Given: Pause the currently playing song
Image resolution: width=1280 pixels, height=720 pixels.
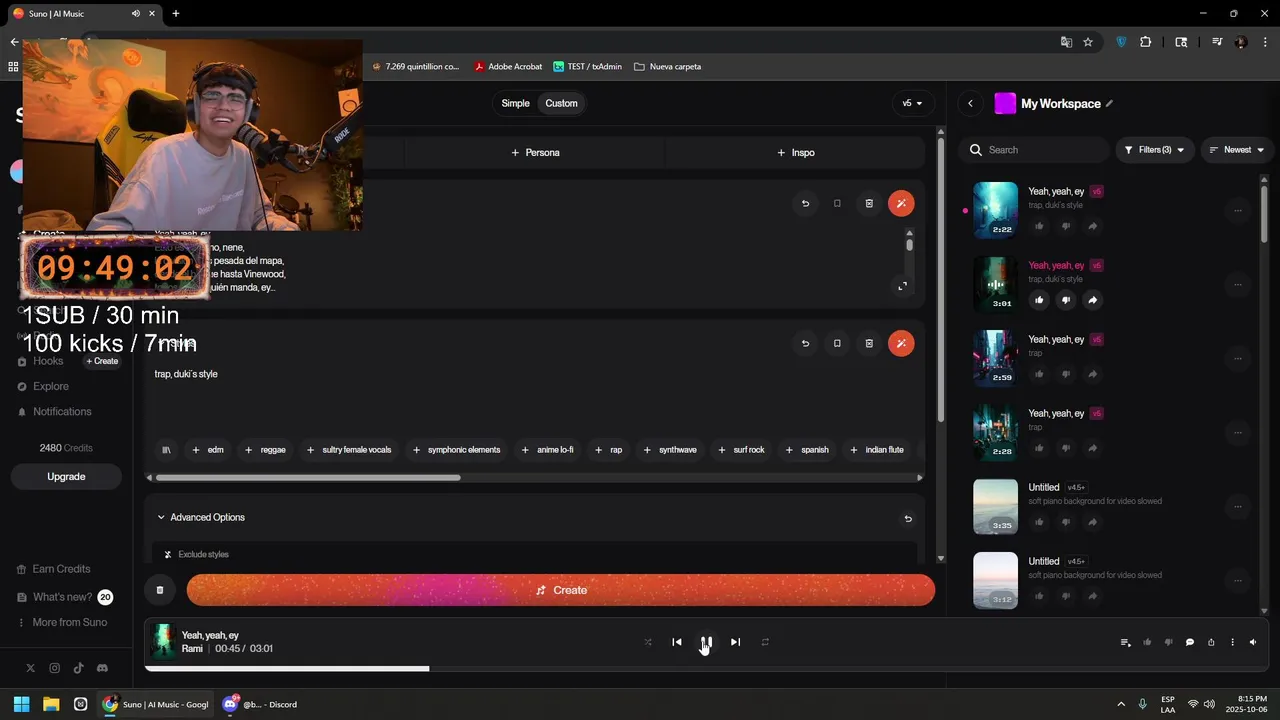Looking at the screenshot, I should [x=706, y=642].
